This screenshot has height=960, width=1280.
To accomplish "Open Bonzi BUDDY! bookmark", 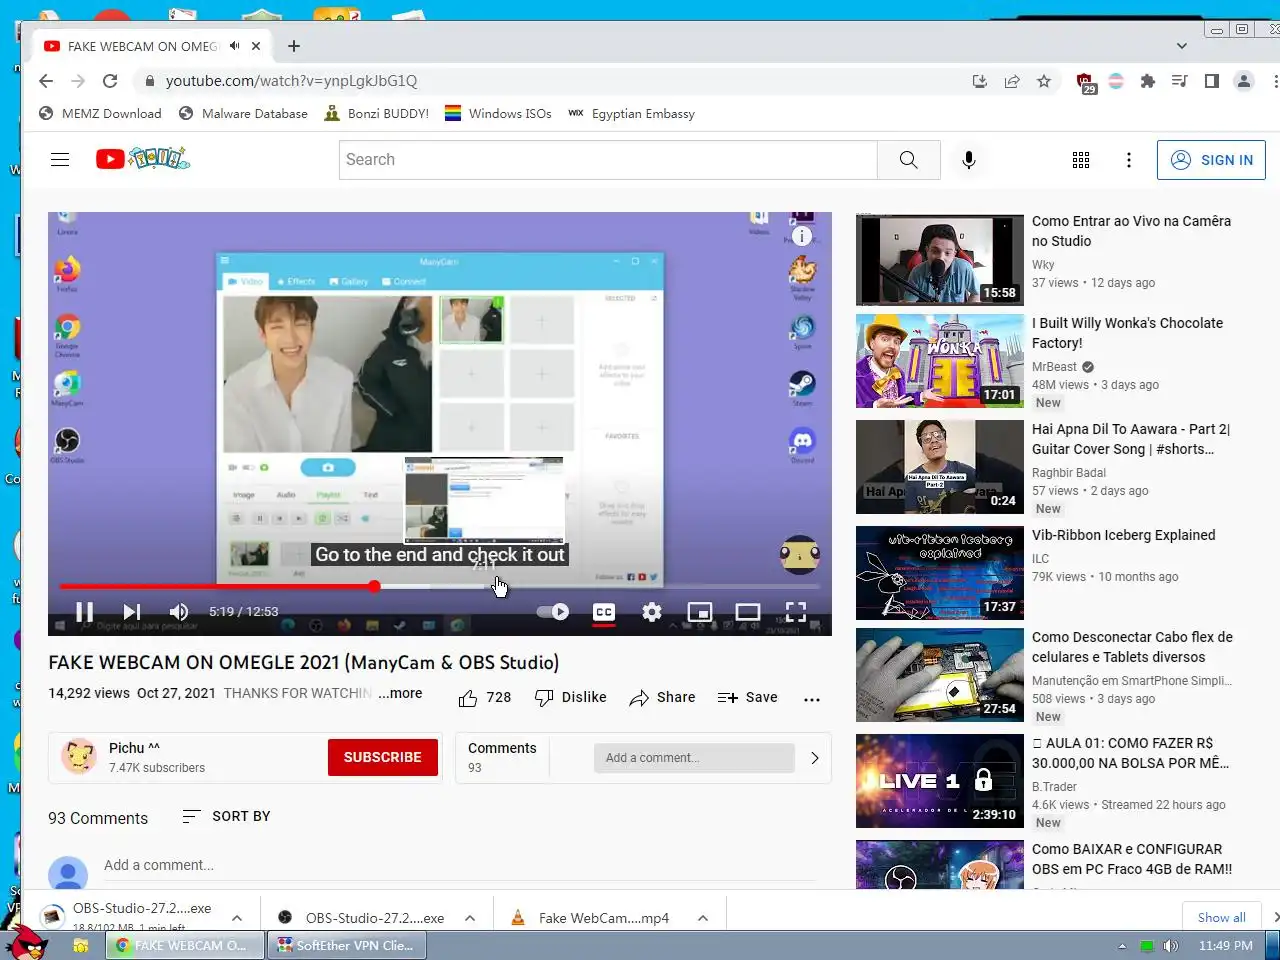I will 377,114.
